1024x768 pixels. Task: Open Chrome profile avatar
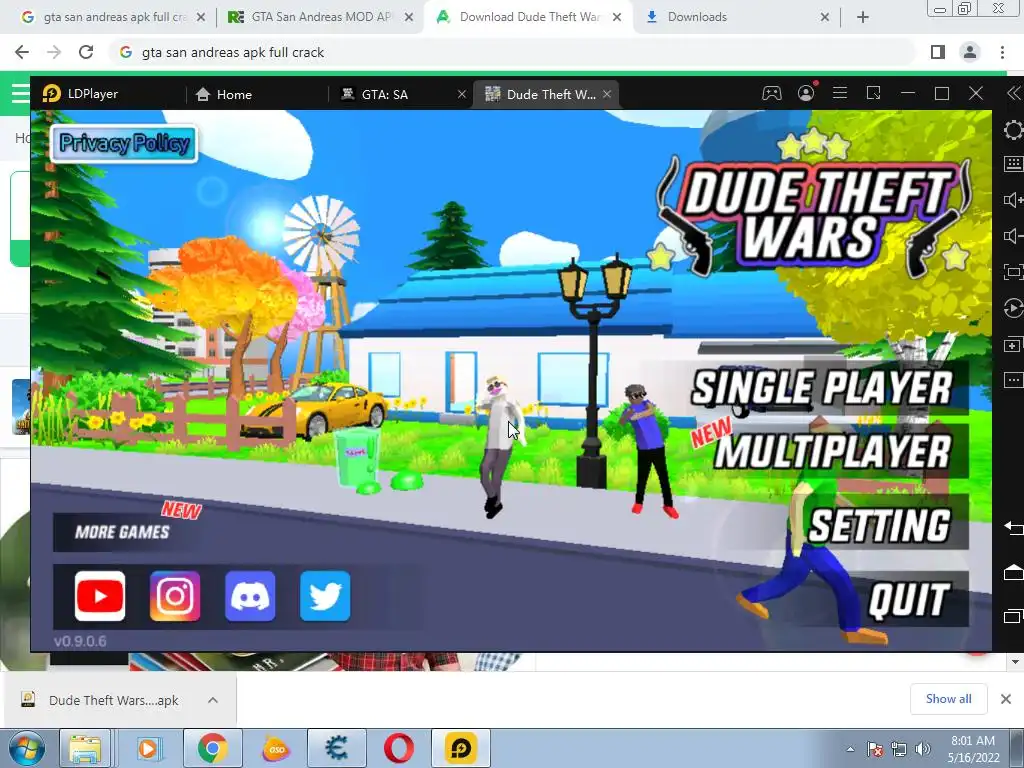coord(970,52)
